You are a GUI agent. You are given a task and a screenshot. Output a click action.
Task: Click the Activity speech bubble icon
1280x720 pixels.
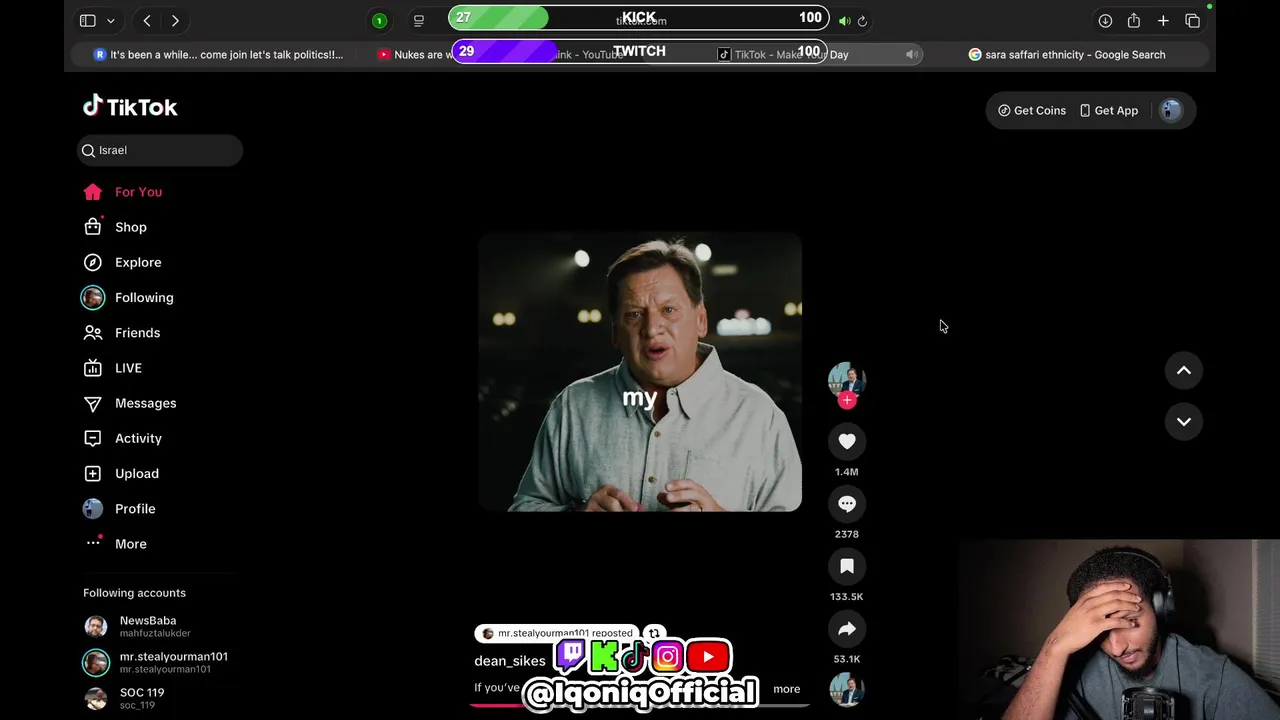point(93,438)
